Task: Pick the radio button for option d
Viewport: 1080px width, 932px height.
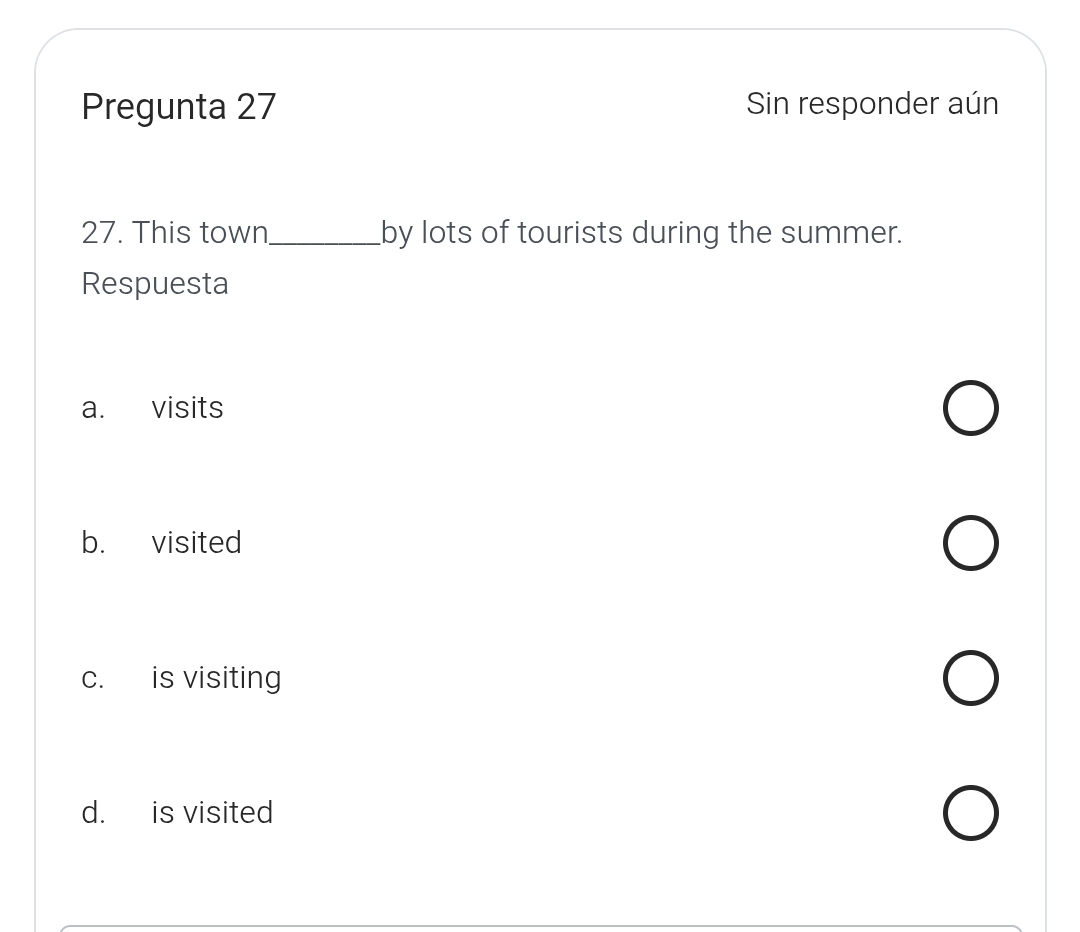Action: click(970, 813)
